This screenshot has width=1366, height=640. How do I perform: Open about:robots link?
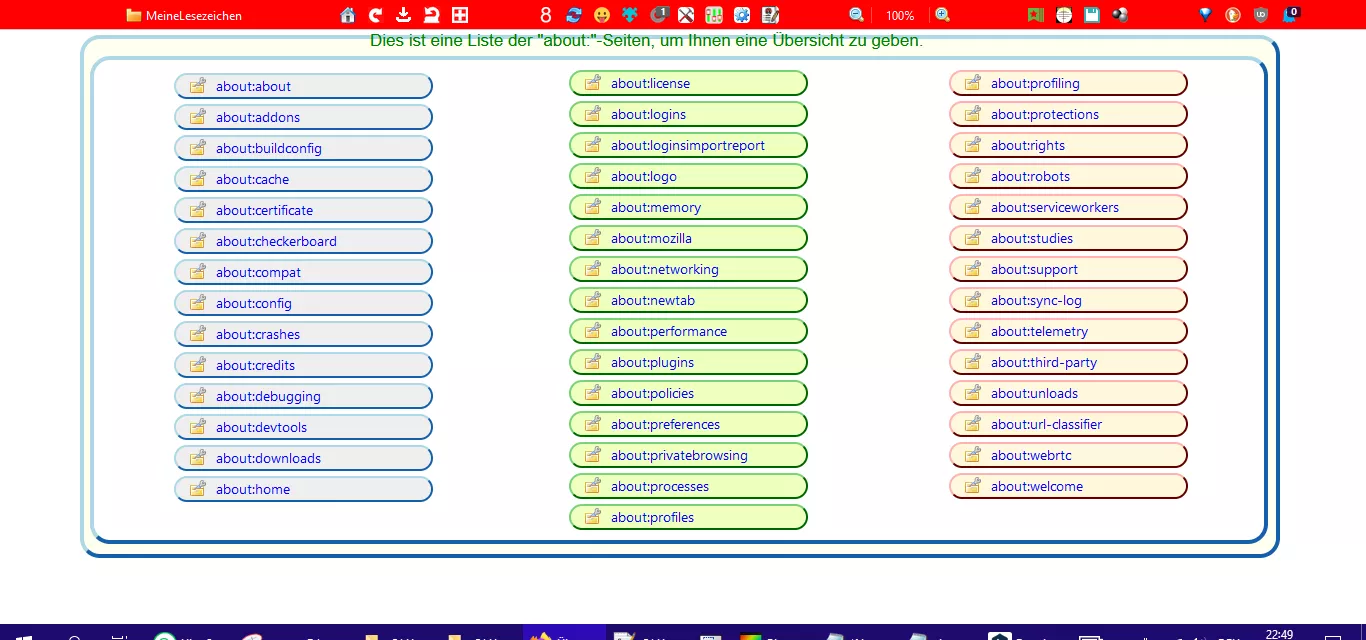pyautogui.click(x=1068, y=176)
